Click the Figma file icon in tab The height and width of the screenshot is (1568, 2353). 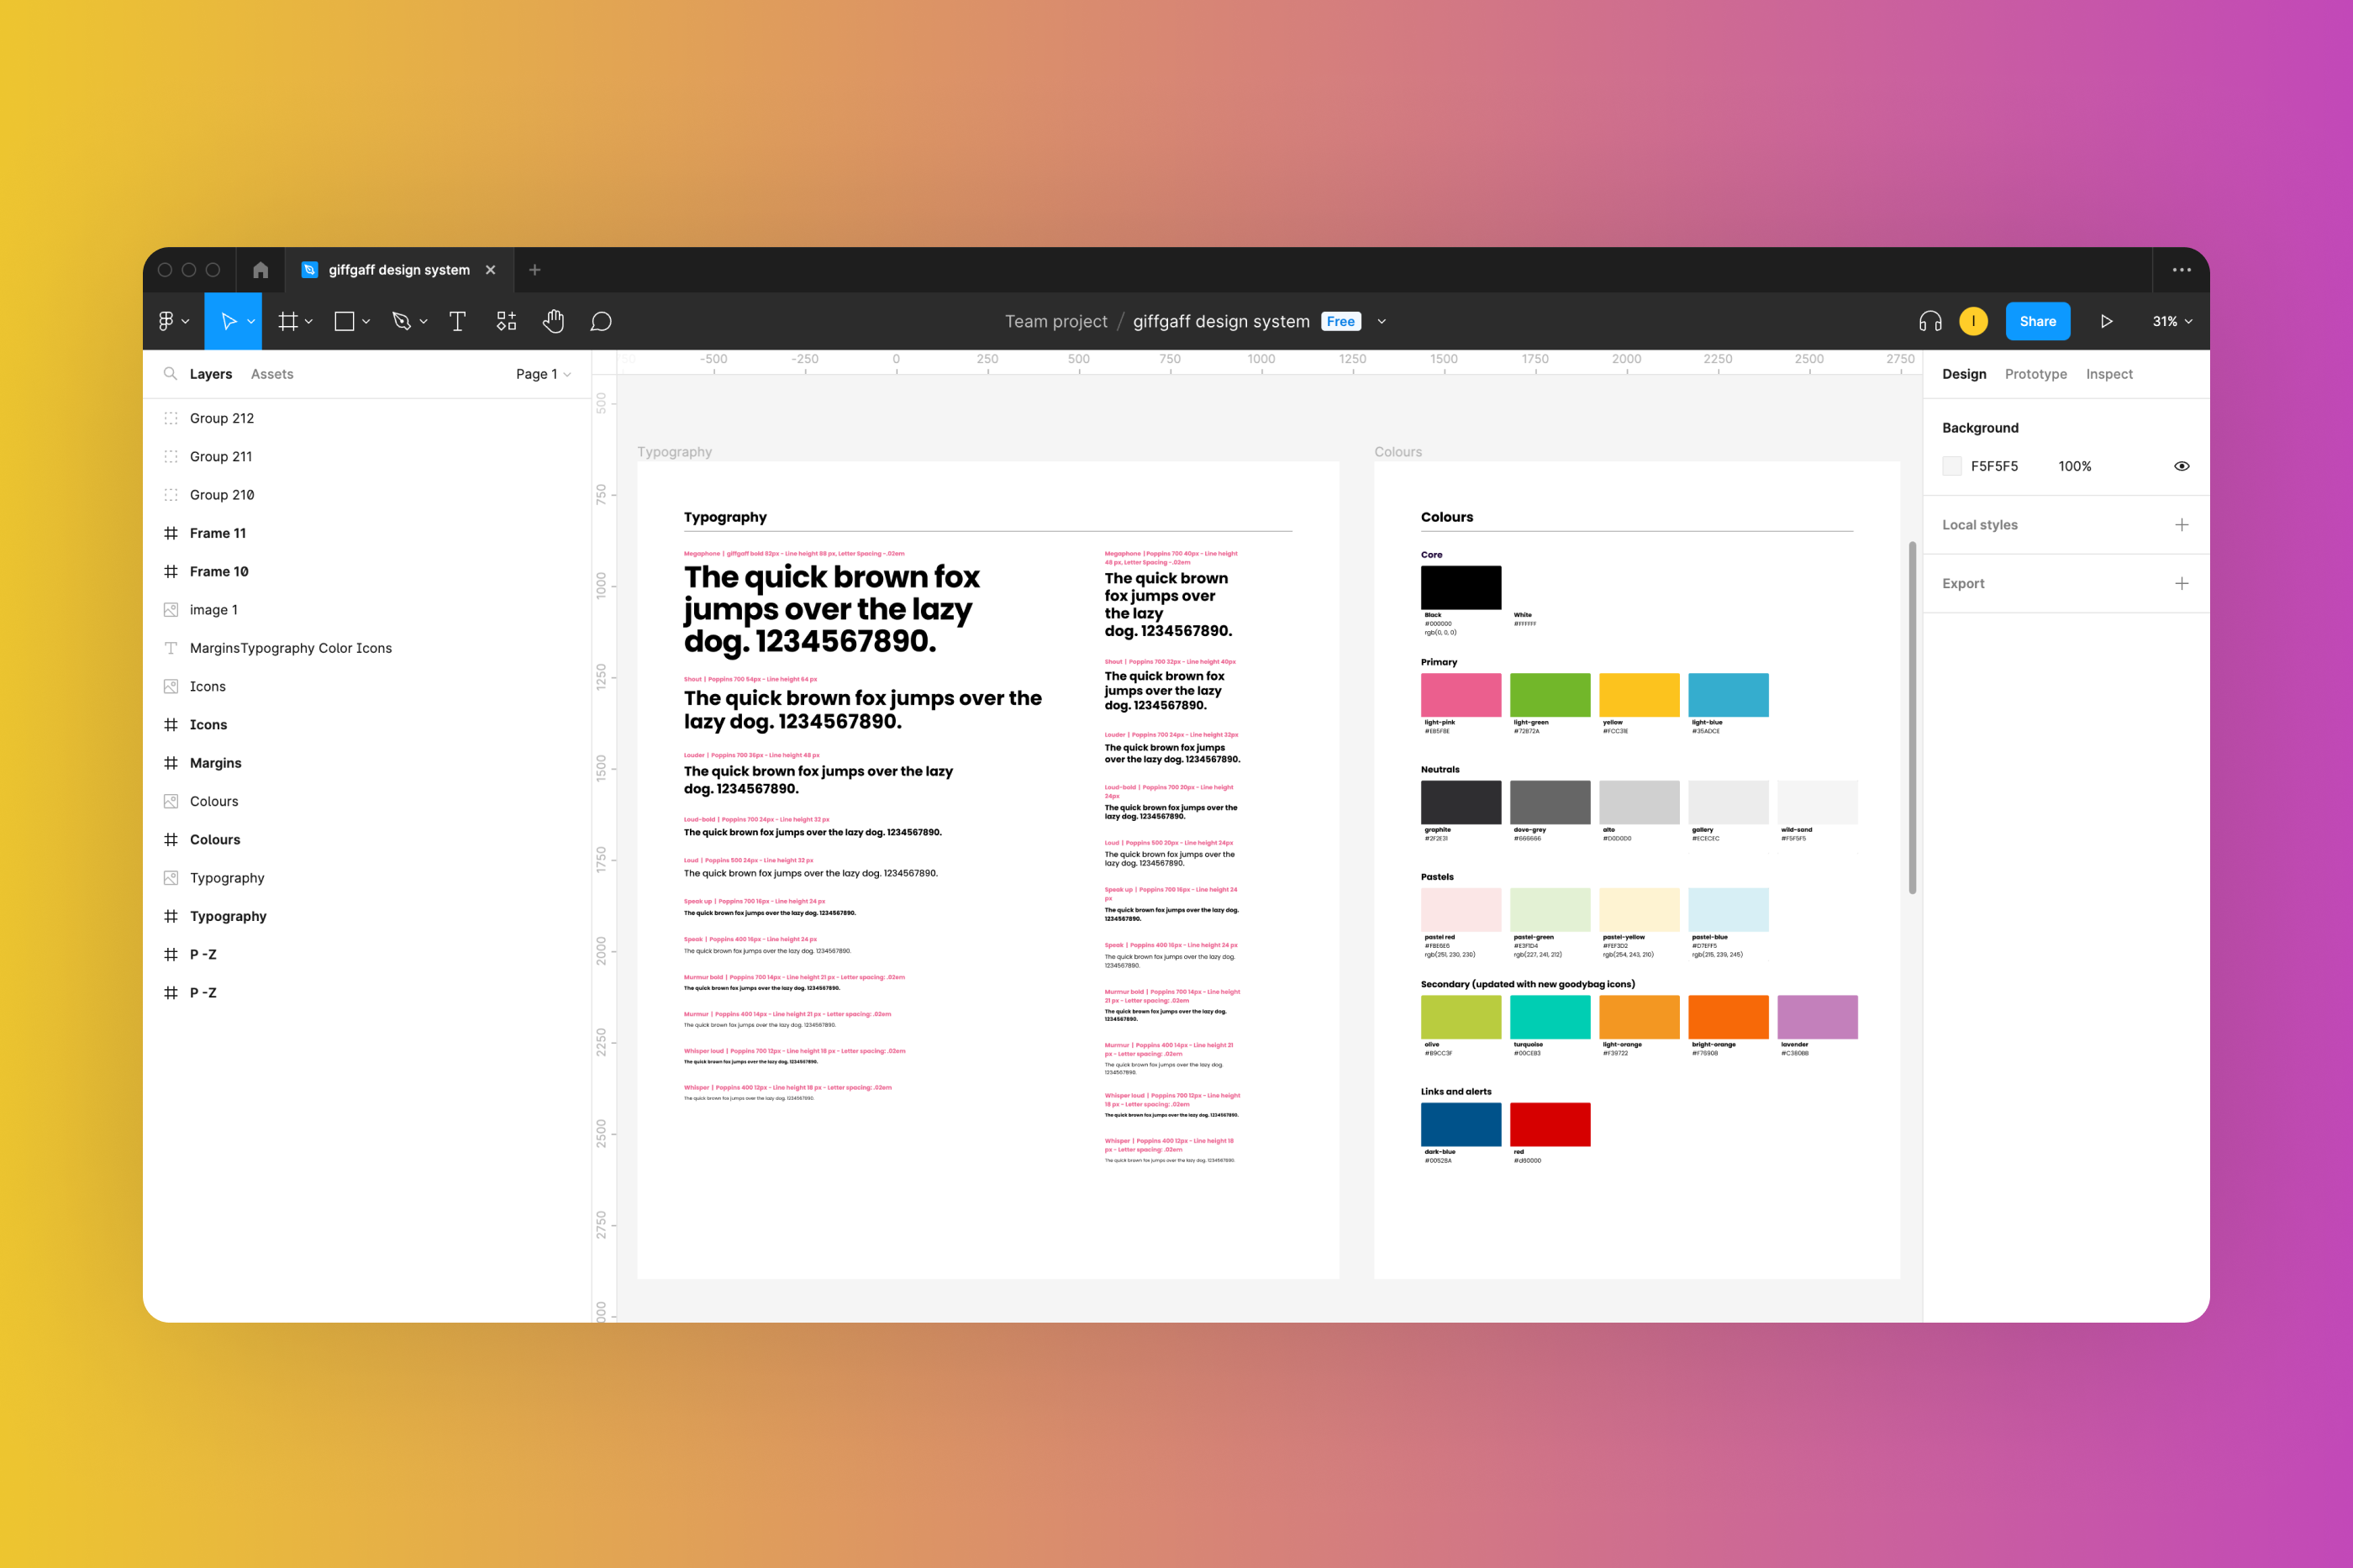coord(310,270)
